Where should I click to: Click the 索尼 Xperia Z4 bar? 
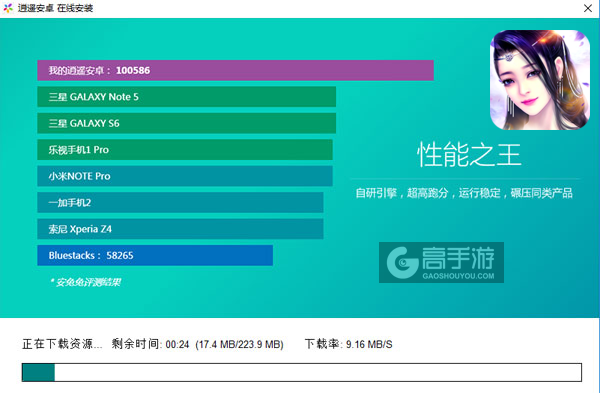(x=180, y=229)
